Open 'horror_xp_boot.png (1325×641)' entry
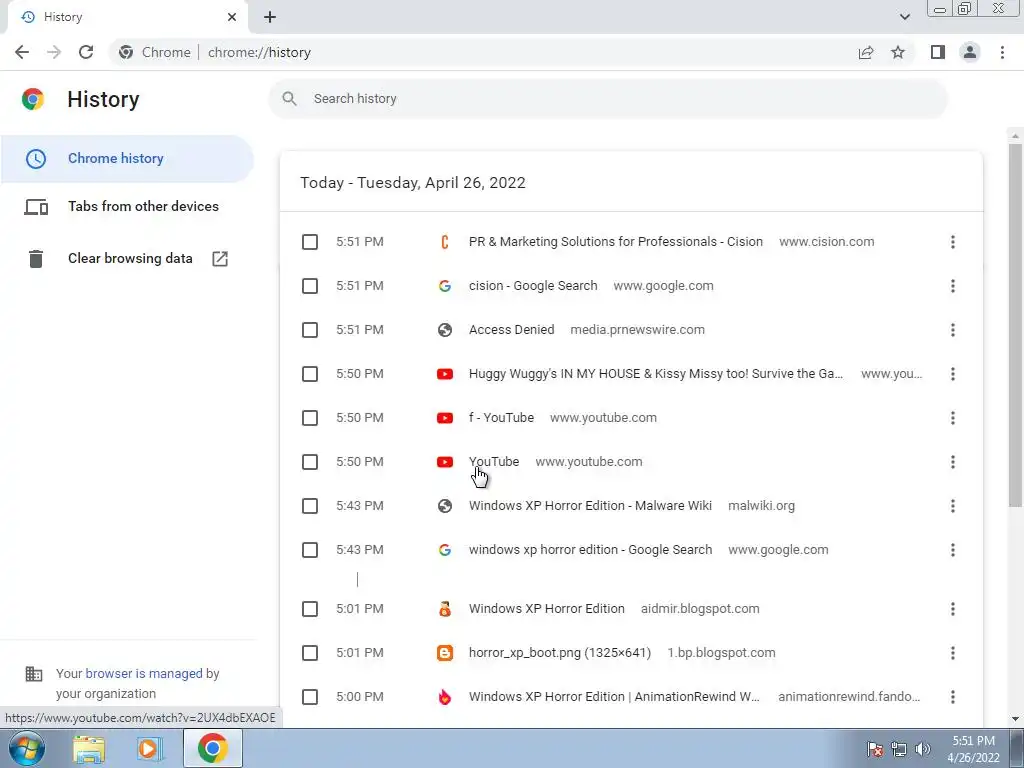Viewport: 1024px width, 768px height. pos(560,652)
